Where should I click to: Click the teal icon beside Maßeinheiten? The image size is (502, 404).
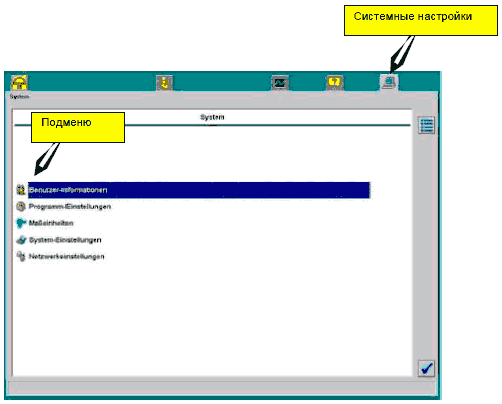21,223
